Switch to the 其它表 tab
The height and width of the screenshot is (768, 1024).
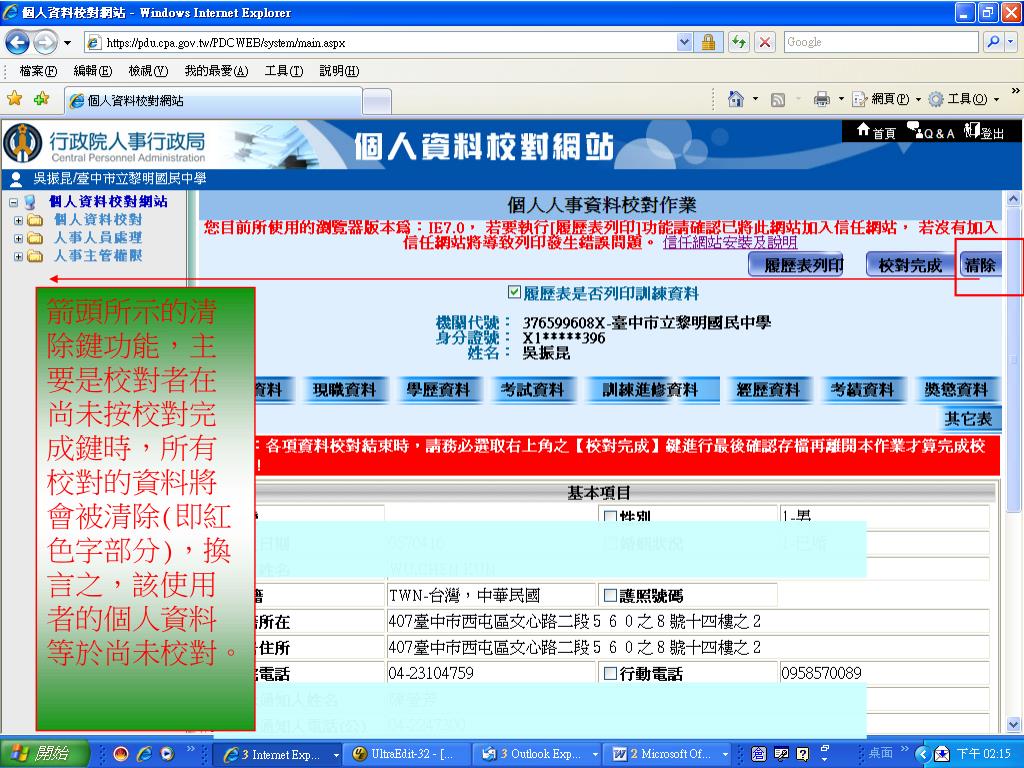point(968,418)
